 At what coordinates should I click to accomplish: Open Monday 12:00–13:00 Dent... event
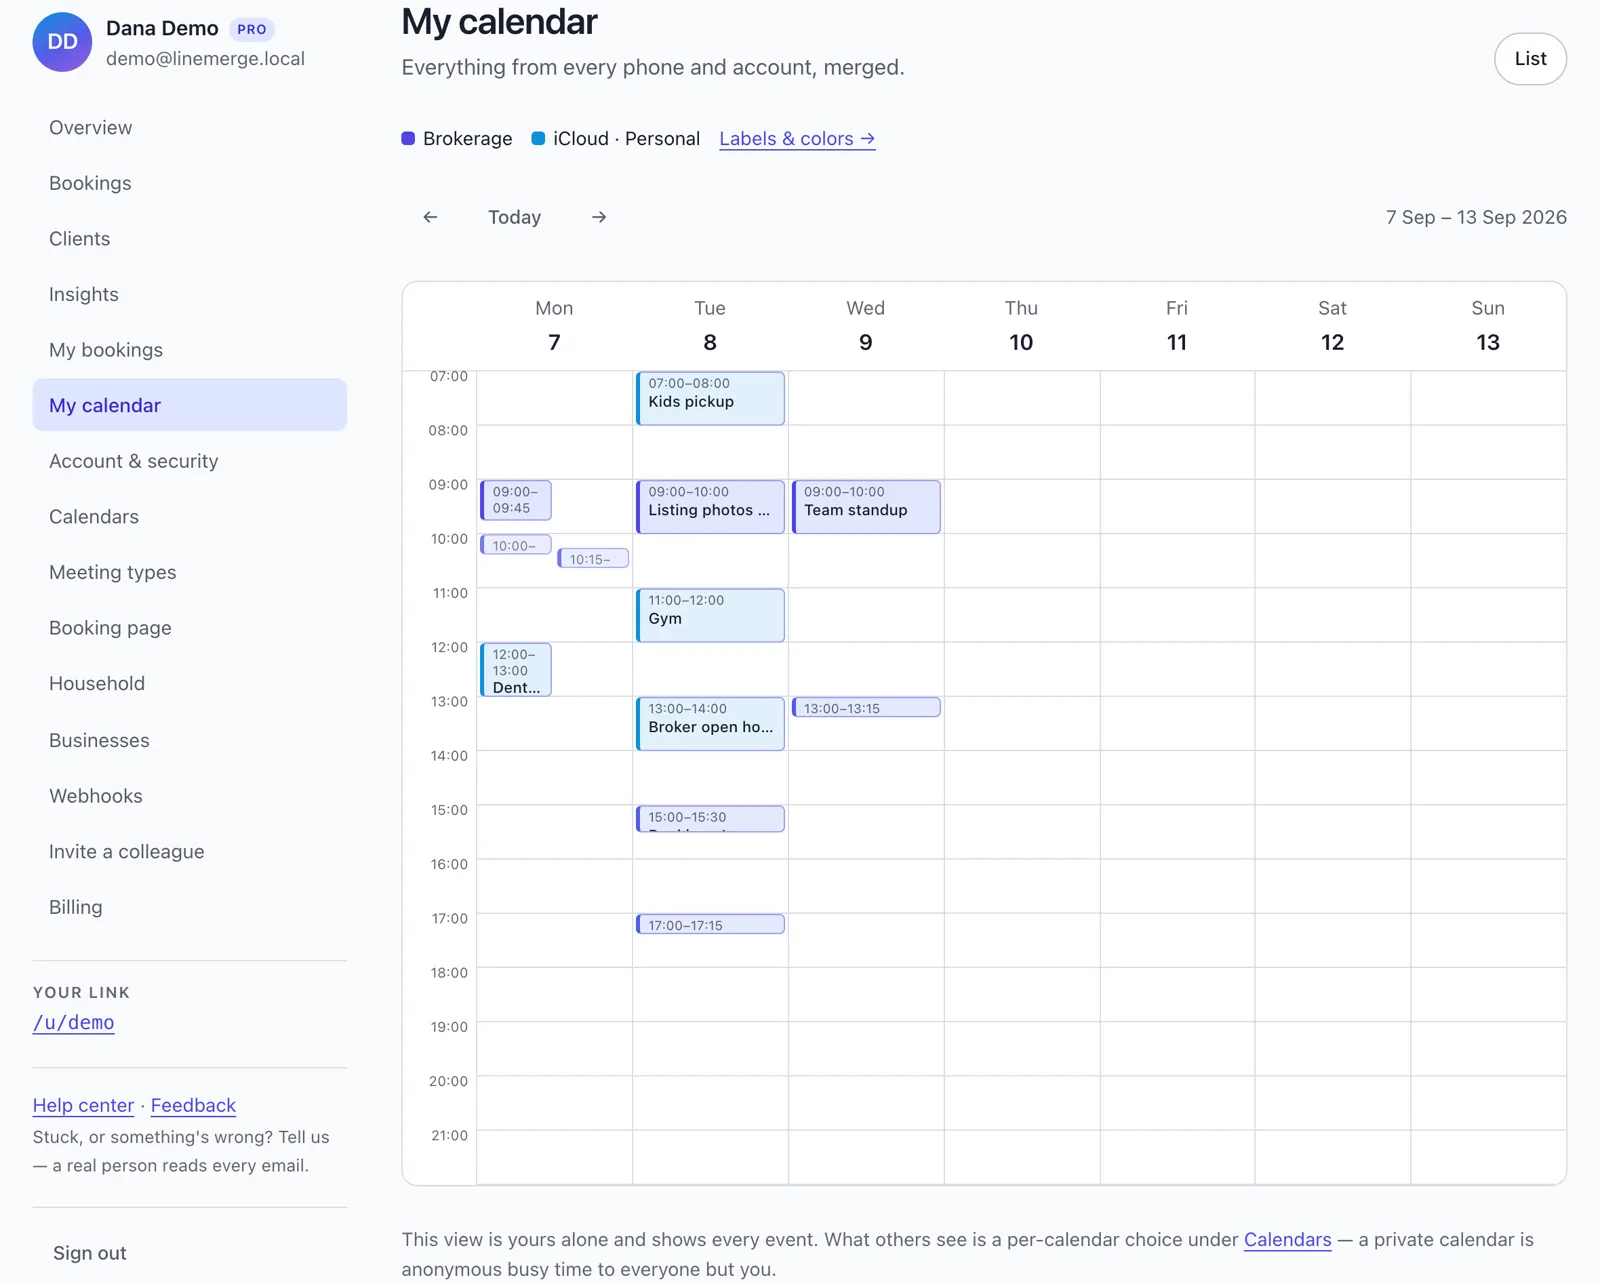516,669
